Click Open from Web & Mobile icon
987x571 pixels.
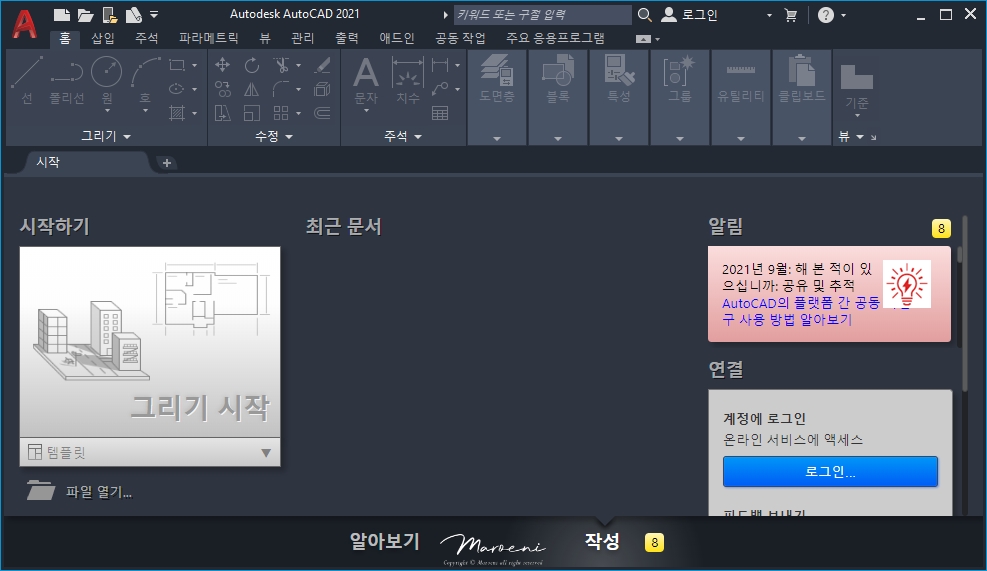pos(110,14)
